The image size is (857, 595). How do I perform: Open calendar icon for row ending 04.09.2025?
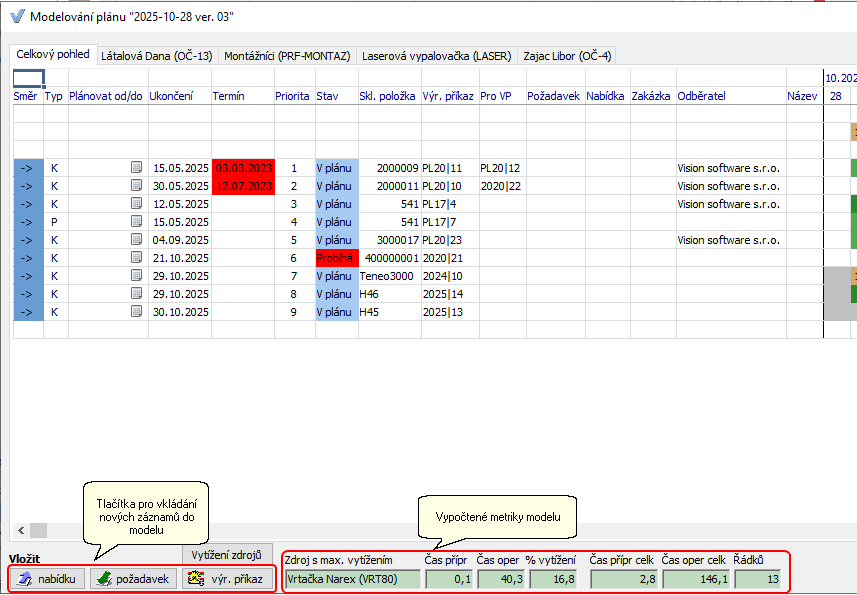coord(137,240)
